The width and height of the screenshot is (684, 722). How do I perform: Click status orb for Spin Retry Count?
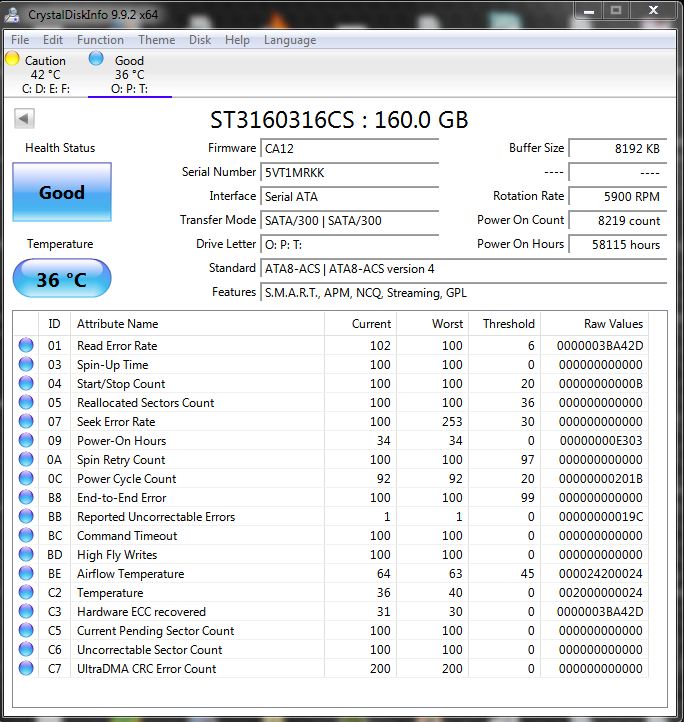point(26,459)
